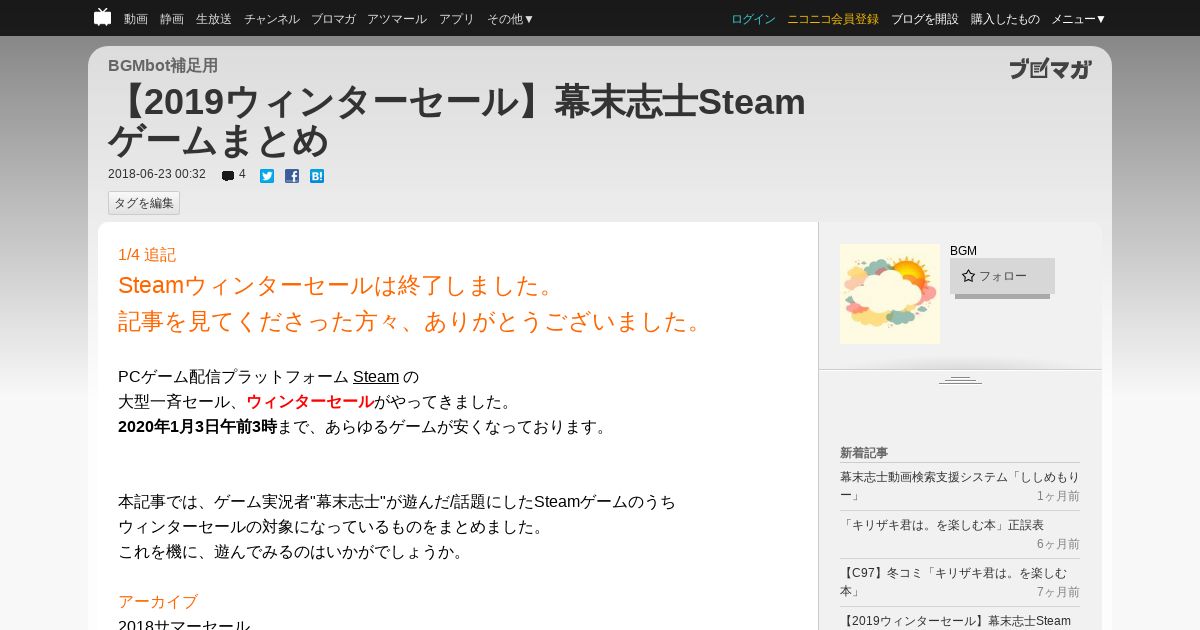The width and height of the screenshot is (1200, 630).
Task: Open ブロマガ in top navigation
Action: pyautogui.click(x=333, y=19)
